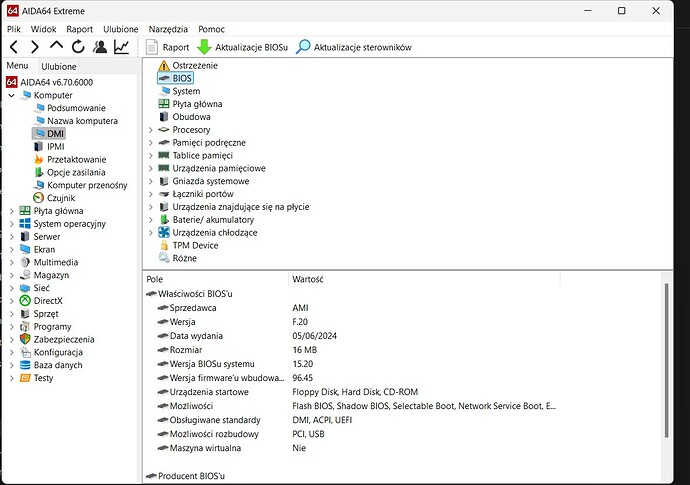Viewport: 690px width, 485px height.
Task: Open Aktualizacje sterowników from toolbar
Action: pos(354,47)
